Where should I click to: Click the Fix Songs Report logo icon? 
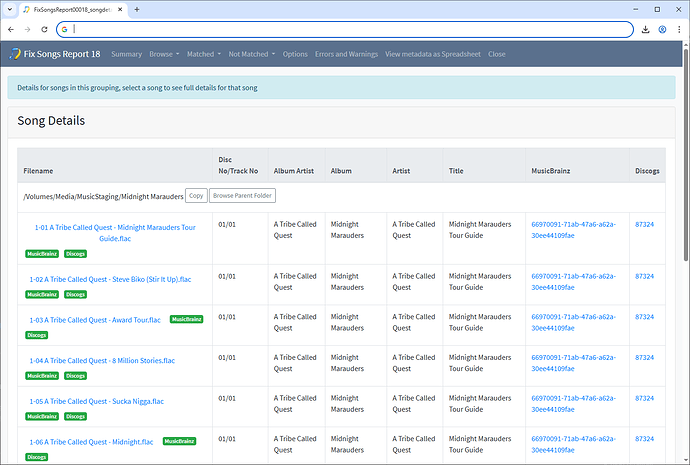tap(15, 54)
